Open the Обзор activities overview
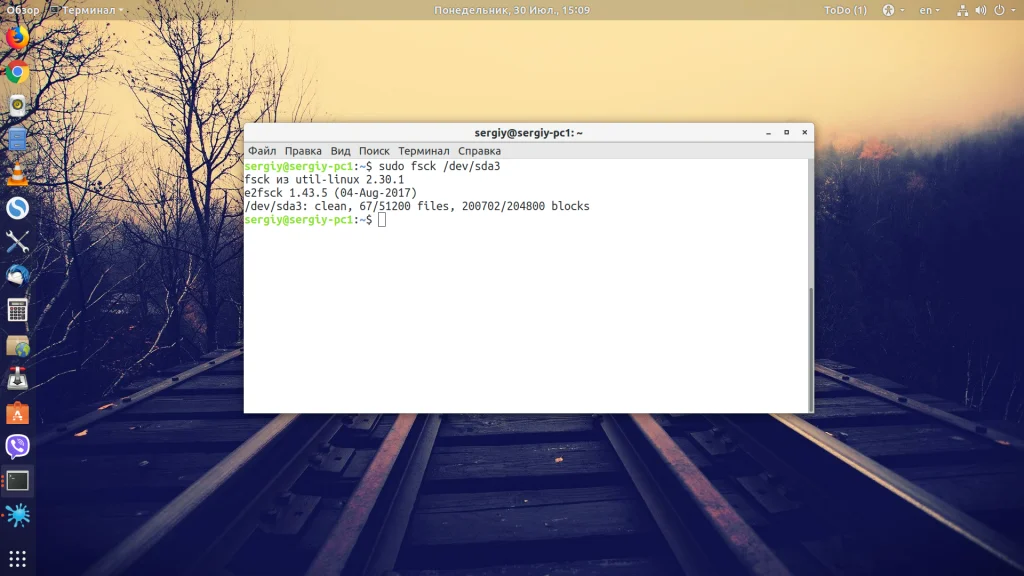 pyautogui.click(x=23, y=10)
